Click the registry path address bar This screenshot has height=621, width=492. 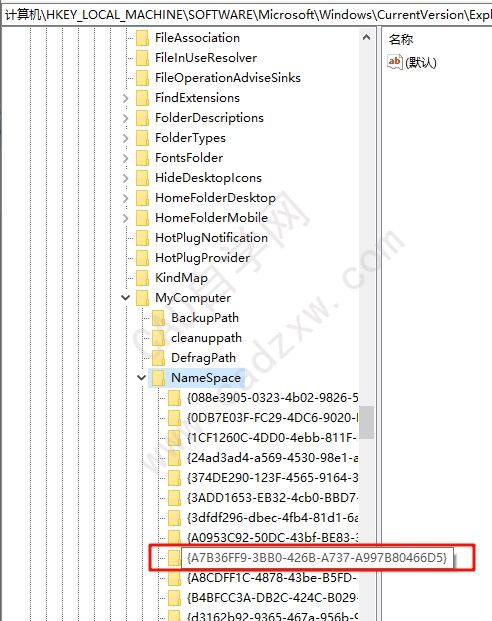246,15
